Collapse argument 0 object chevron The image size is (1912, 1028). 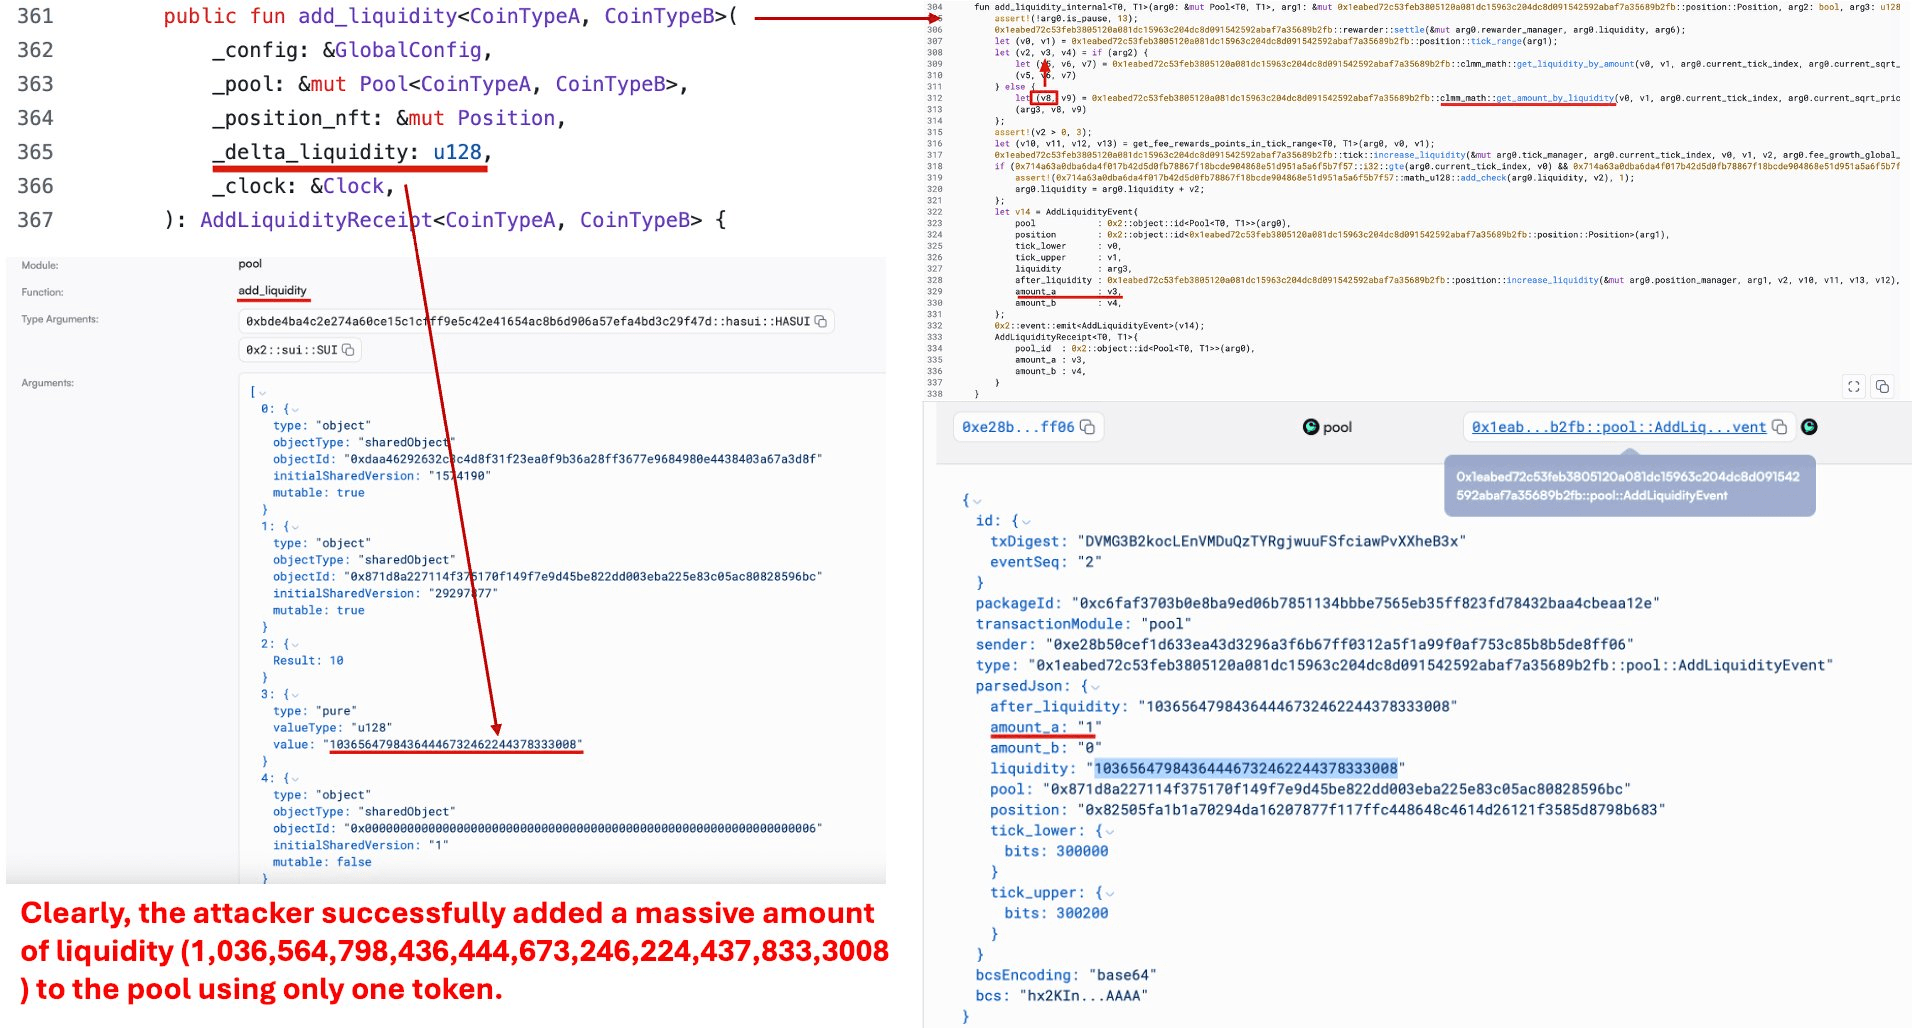pyautogui.click(x=295, y=410)
